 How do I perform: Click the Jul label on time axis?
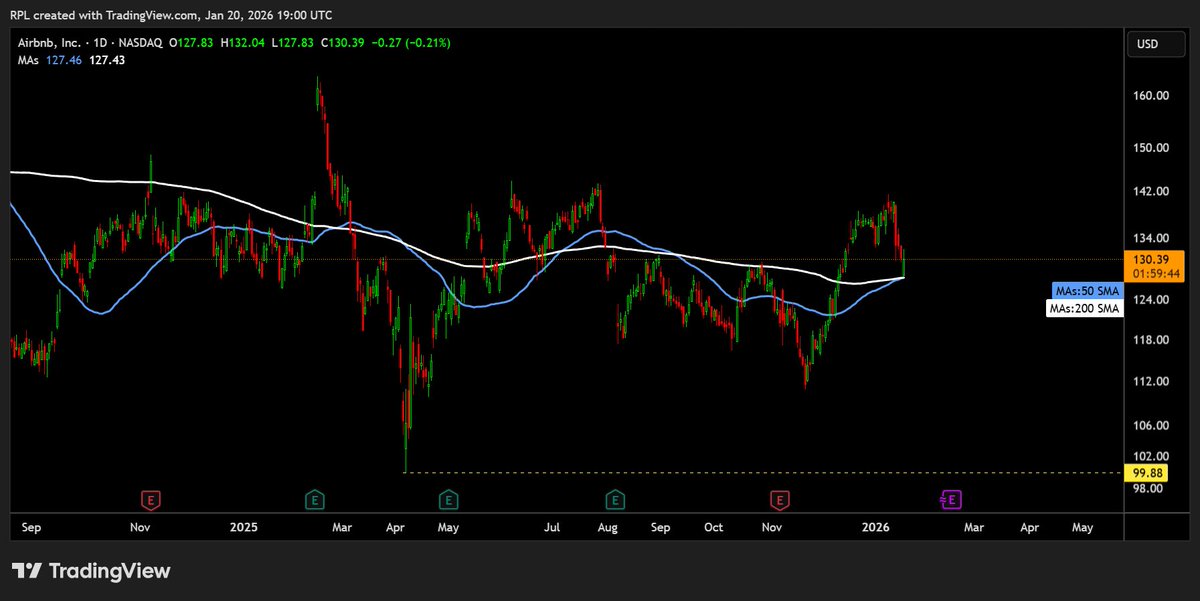tap(552, 526)
